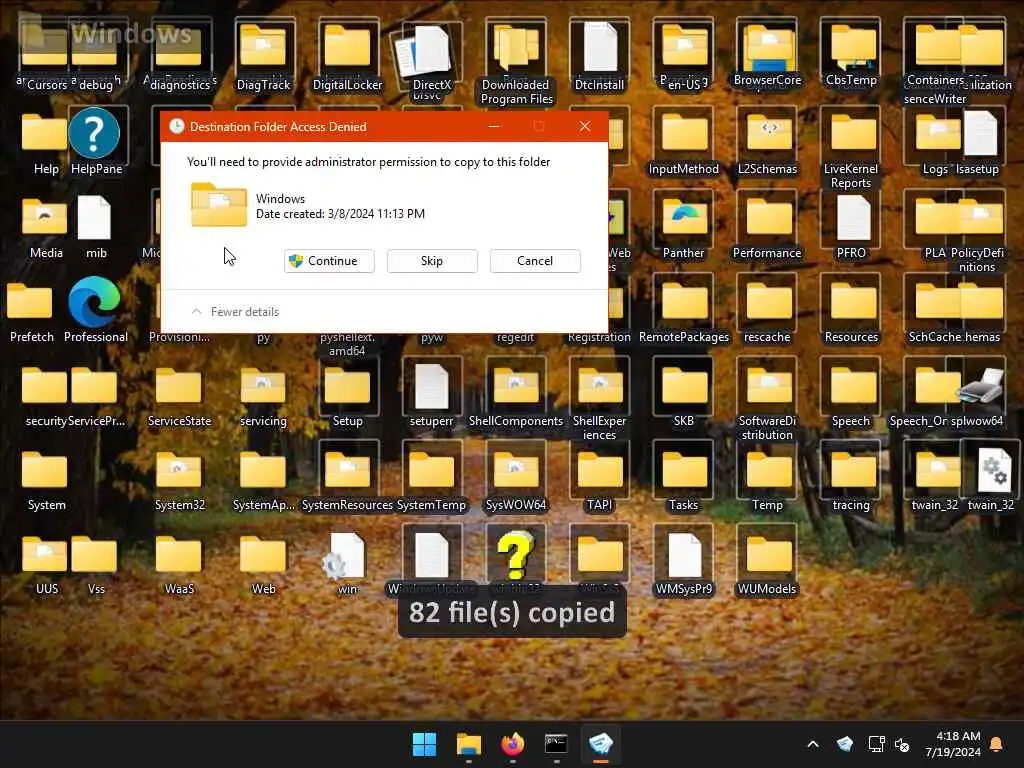1024x768 pixels.
Task: Select the splwow64 printer icon
Action: tap(980, 385)
